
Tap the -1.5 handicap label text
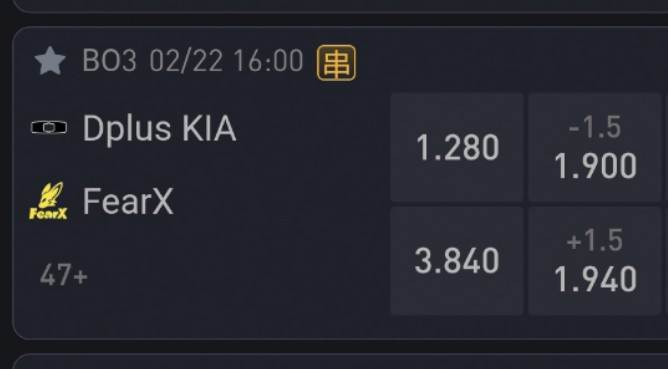595,127
